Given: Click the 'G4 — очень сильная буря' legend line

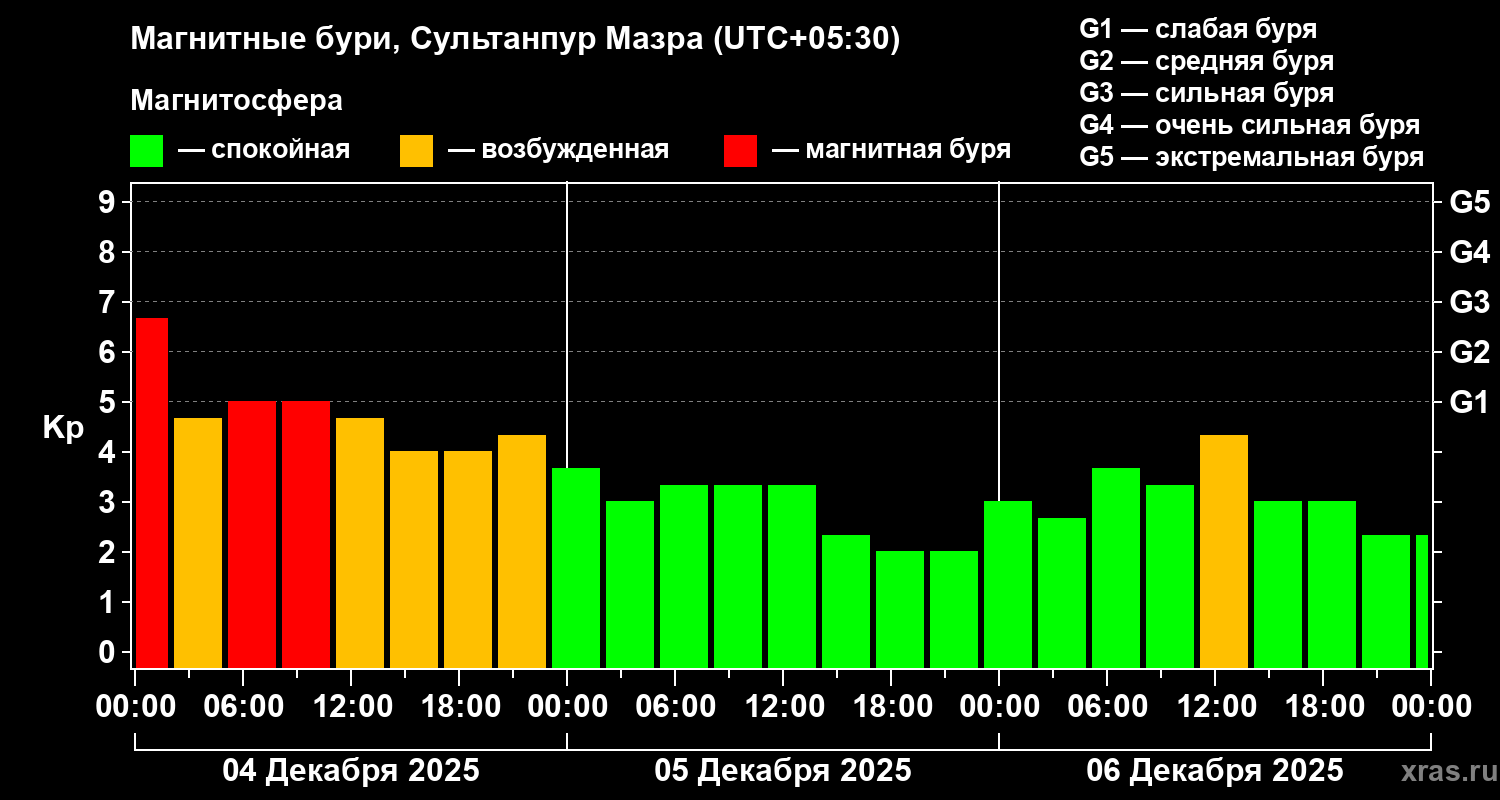Looking at the screenshot, I should 1250,125.
